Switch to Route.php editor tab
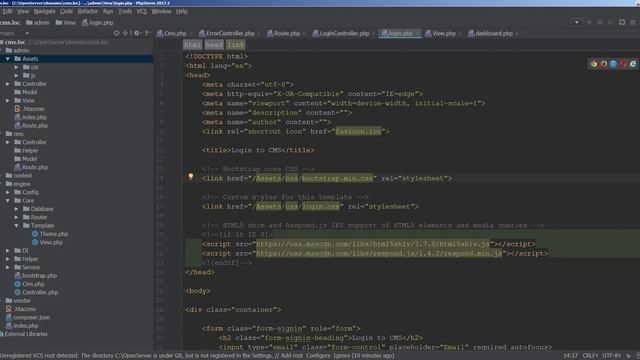Viewport: 640px width, 360px height. click(x=287, y=33)
